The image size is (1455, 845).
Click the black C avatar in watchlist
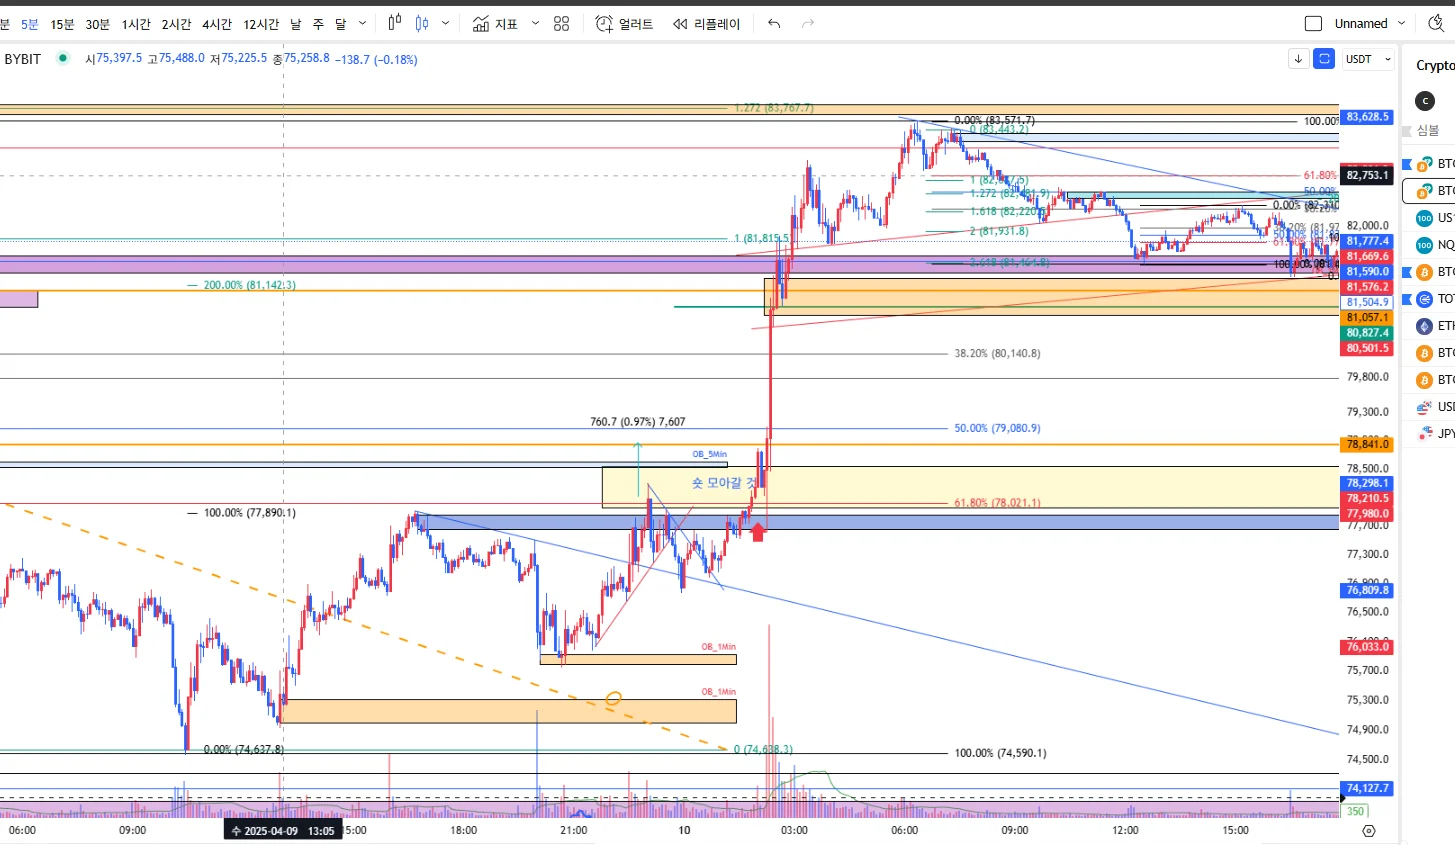tap(1425, 101)
